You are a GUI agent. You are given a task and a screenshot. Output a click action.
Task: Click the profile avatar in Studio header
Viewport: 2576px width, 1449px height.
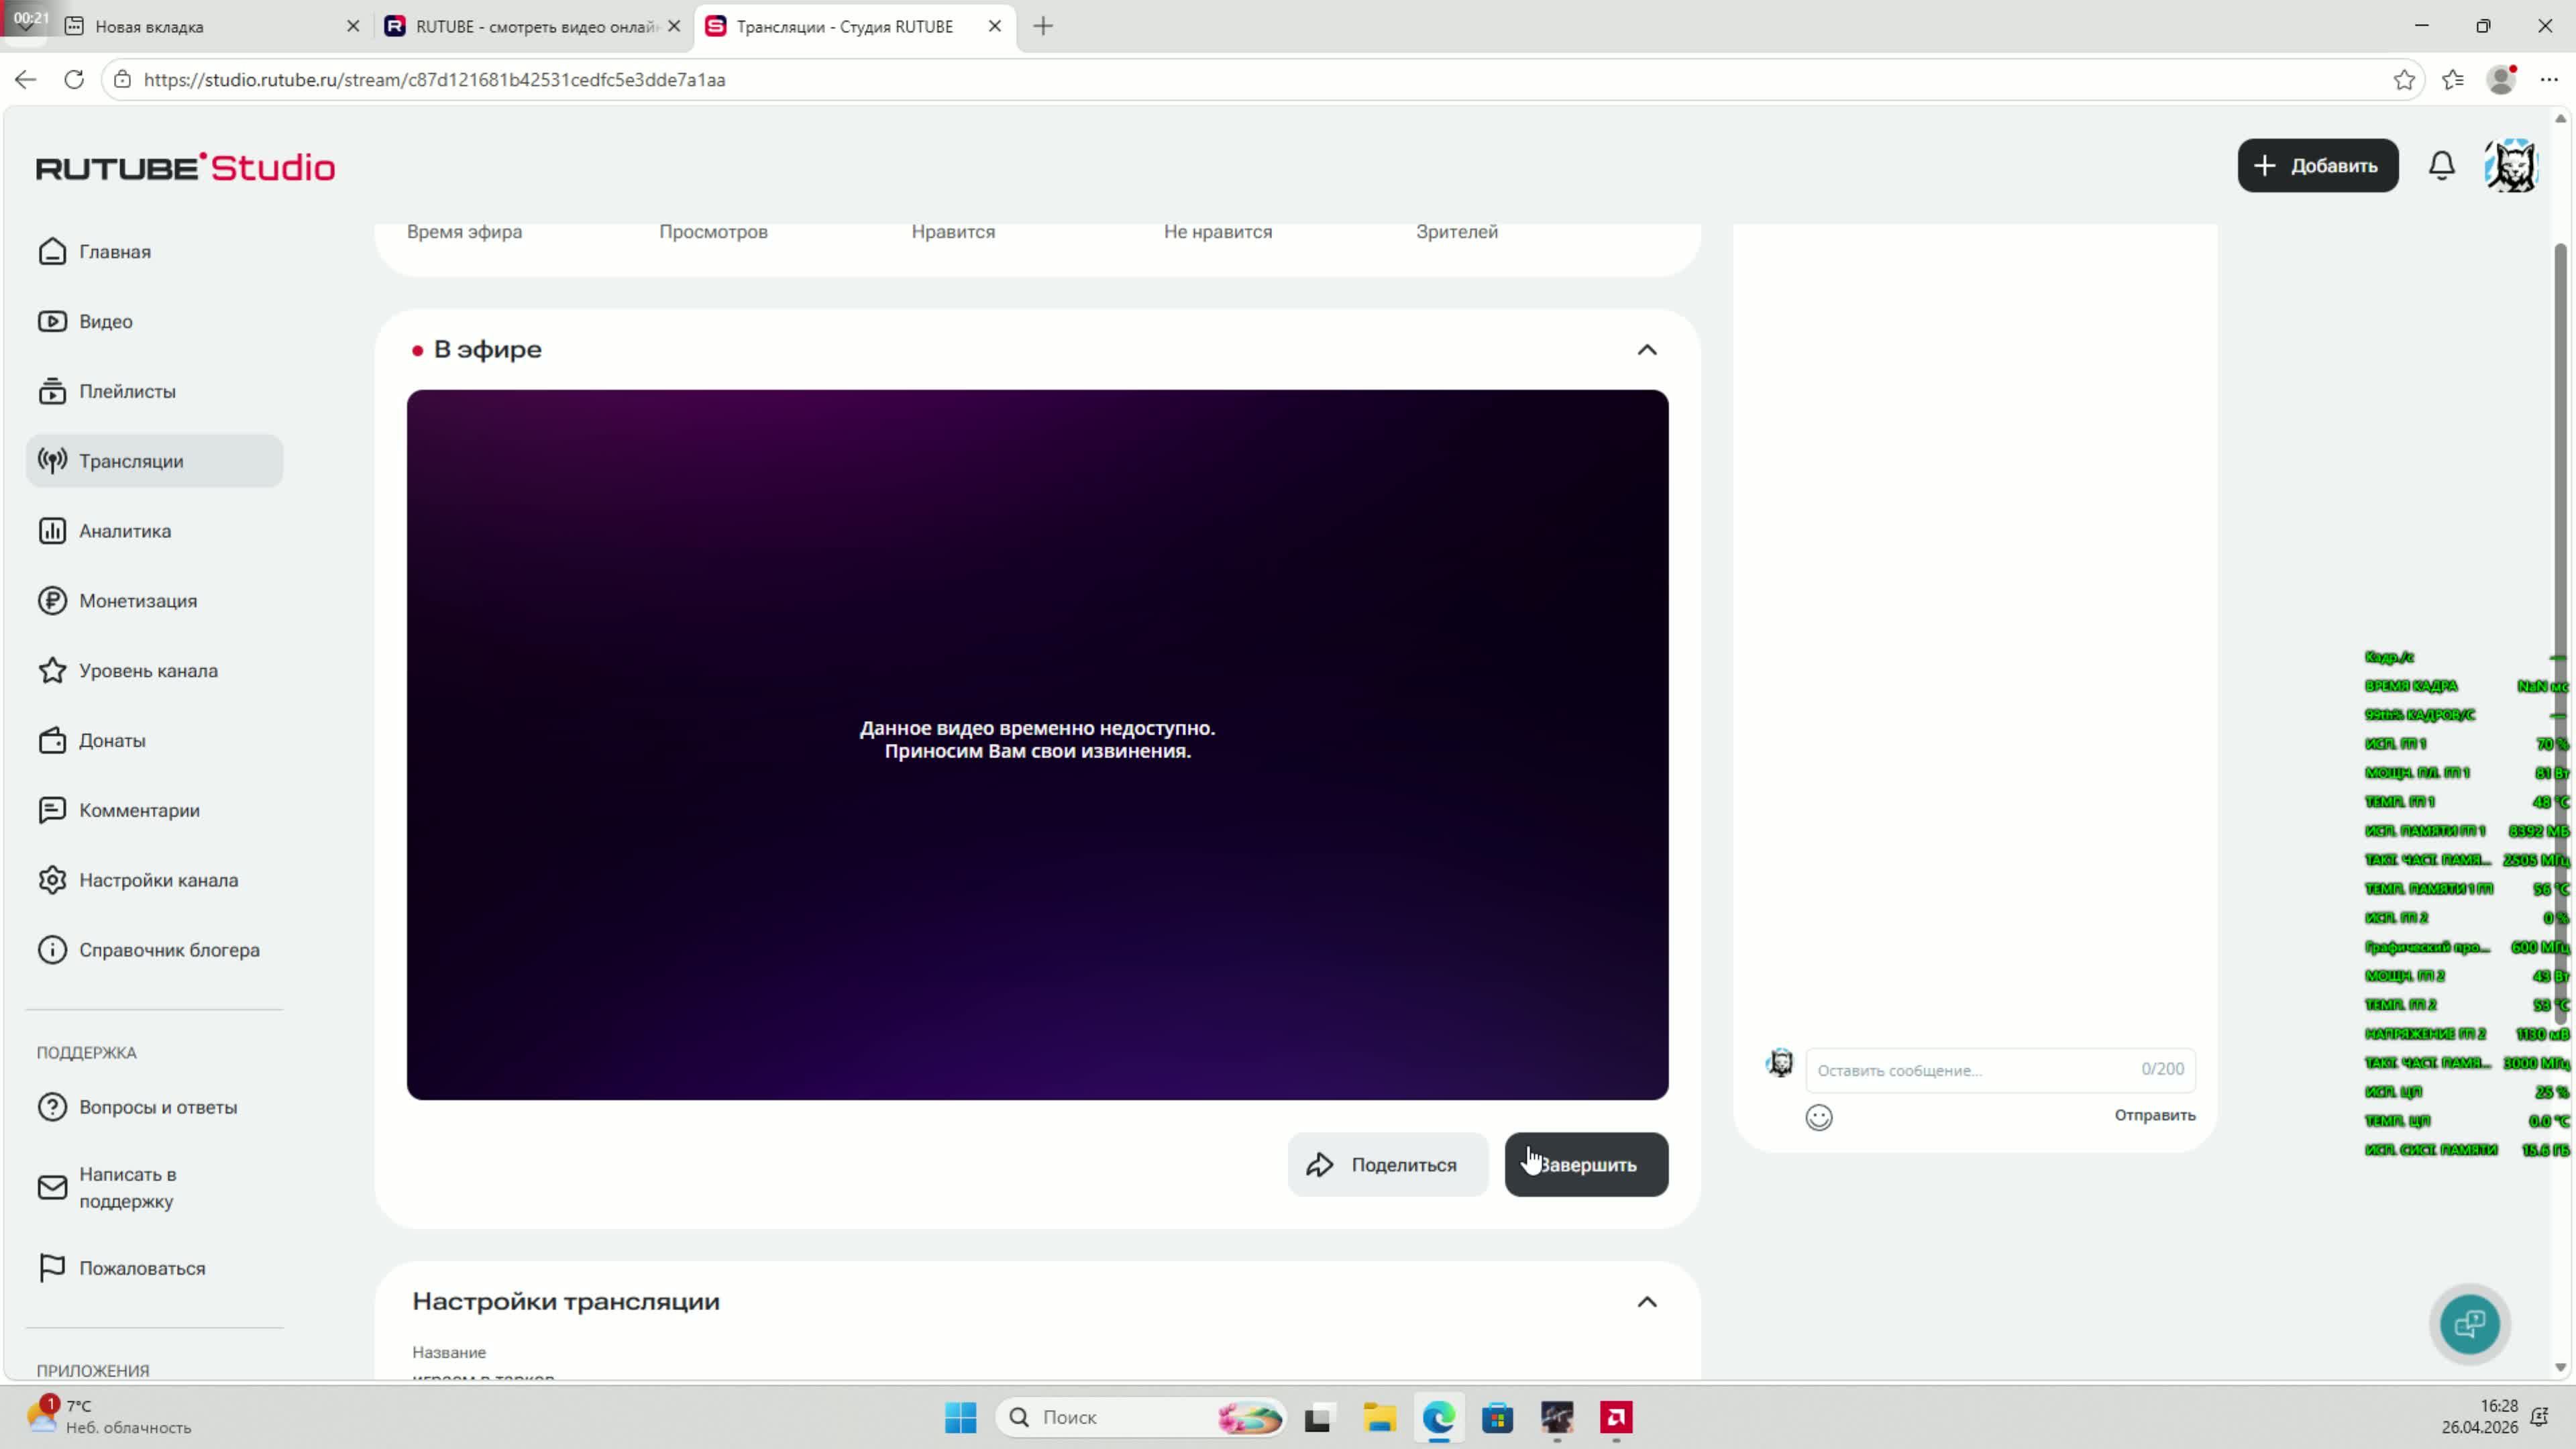2510,166
